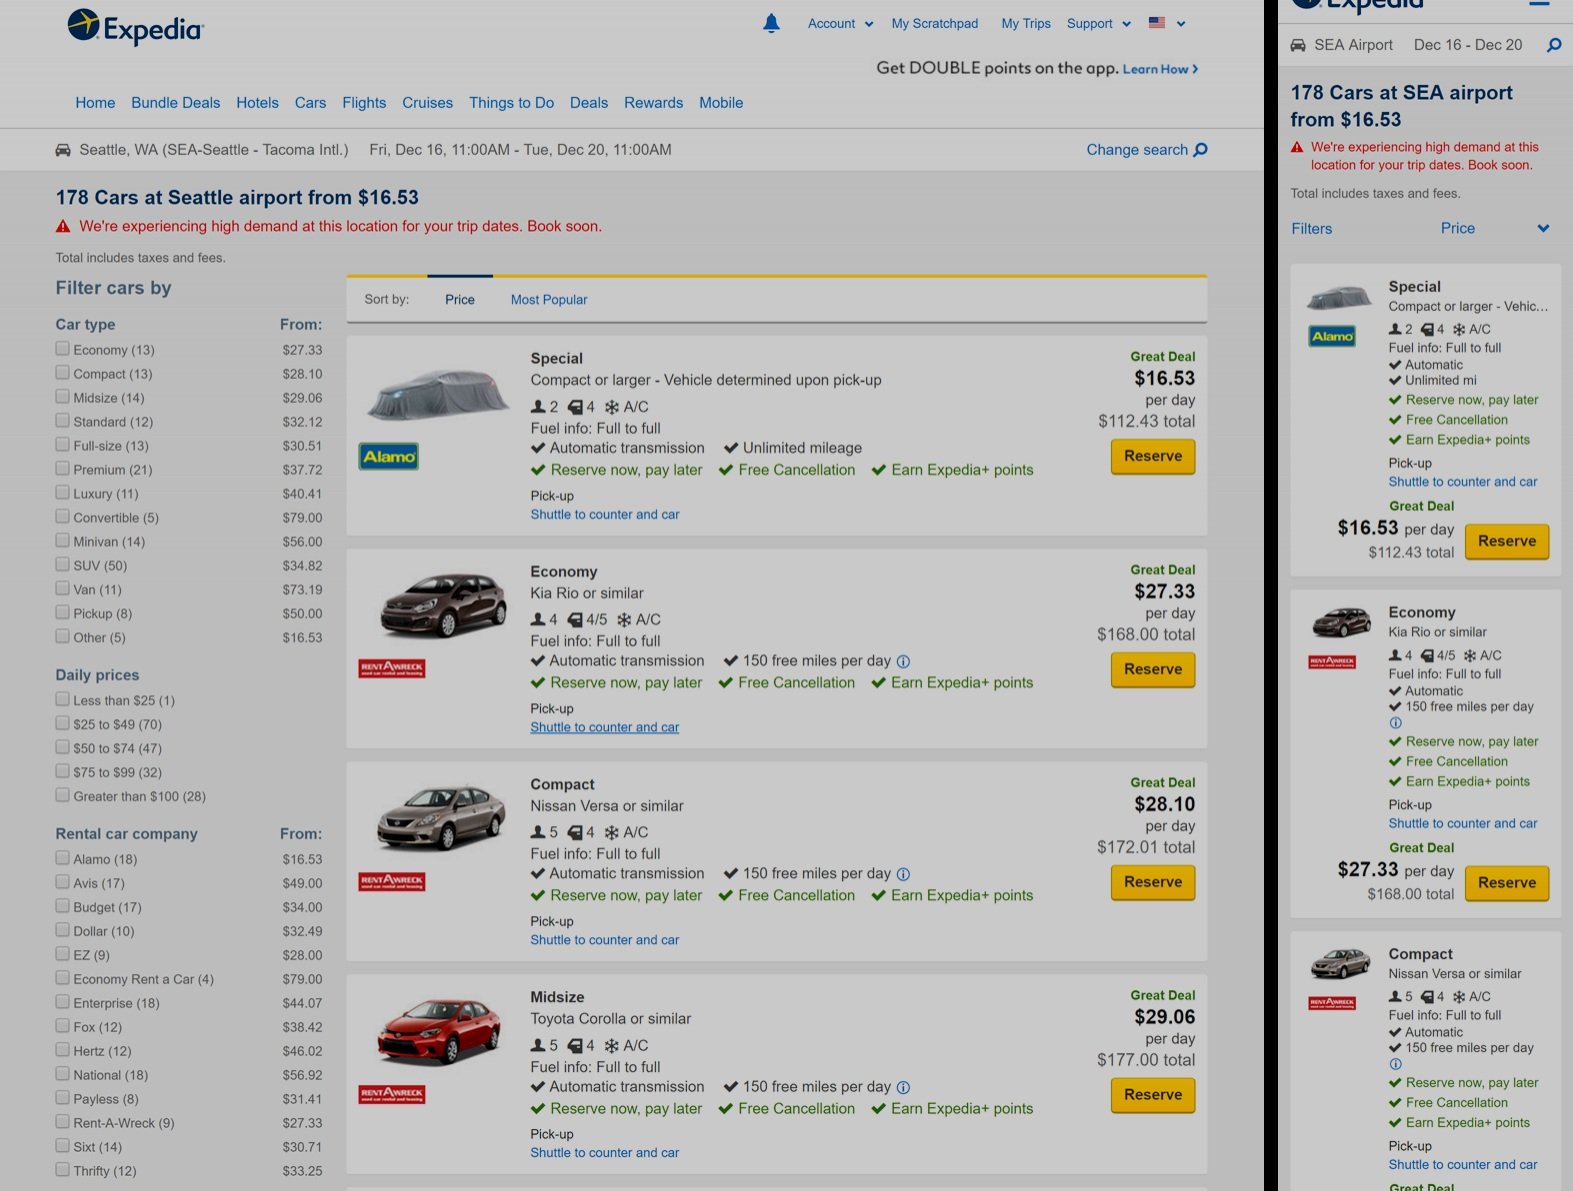Click Alamo logo in mobile Special card
The width and height of the screenshot is (1573, 1191).
point(1332,337)
